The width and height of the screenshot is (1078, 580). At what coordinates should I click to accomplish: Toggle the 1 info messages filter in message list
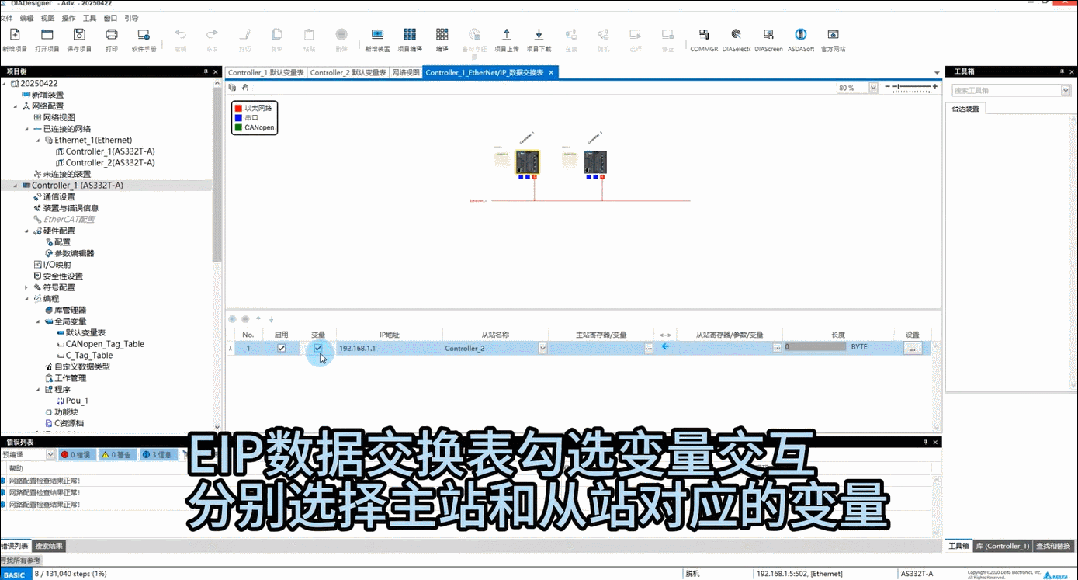[x=157, y=455]
